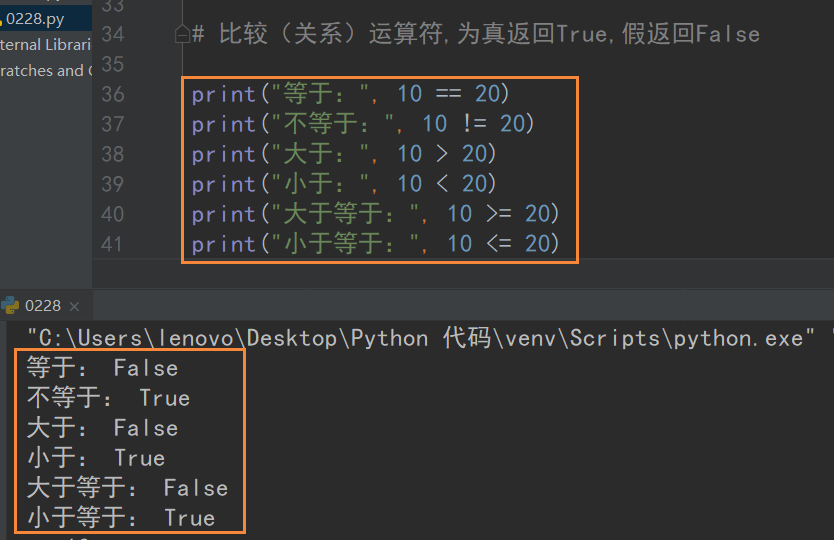Image resolution: width=834 pixels, height=540 pixels.
Task: Click console output '大于: False'
Action: (103, 428)
